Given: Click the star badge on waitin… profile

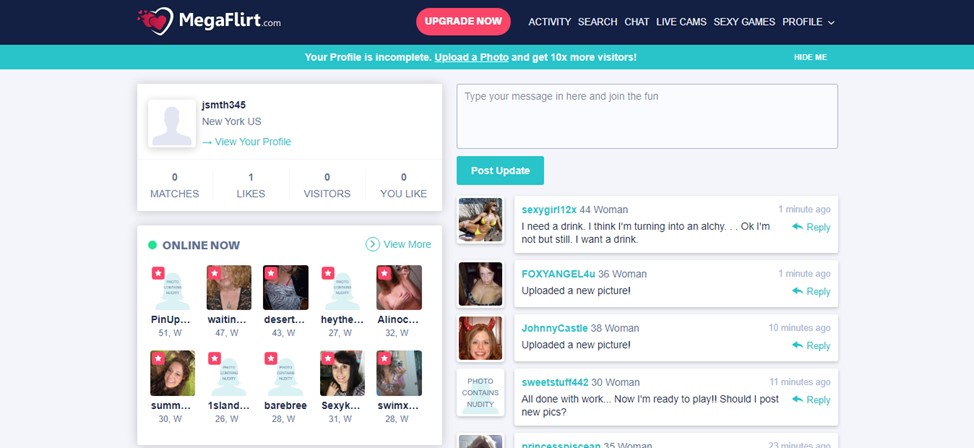Looking at the screenshot, I should click(x=214, y=273).
